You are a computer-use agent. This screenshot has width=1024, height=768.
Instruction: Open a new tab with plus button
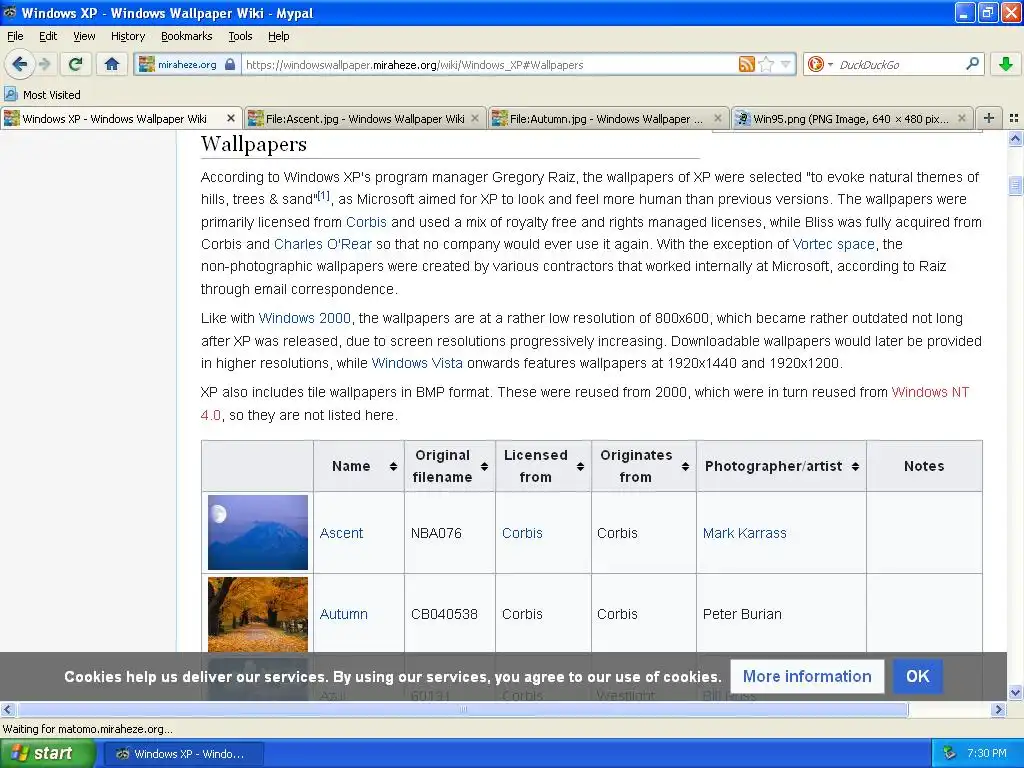click(989, 118)
